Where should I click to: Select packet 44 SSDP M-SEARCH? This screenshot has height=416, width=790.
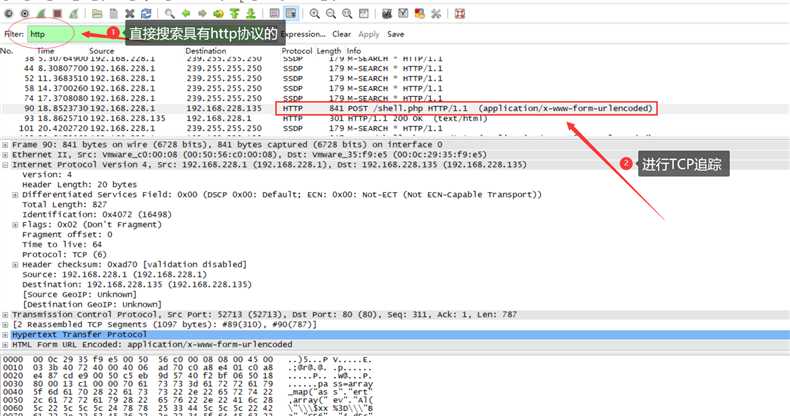pos(395,68)
